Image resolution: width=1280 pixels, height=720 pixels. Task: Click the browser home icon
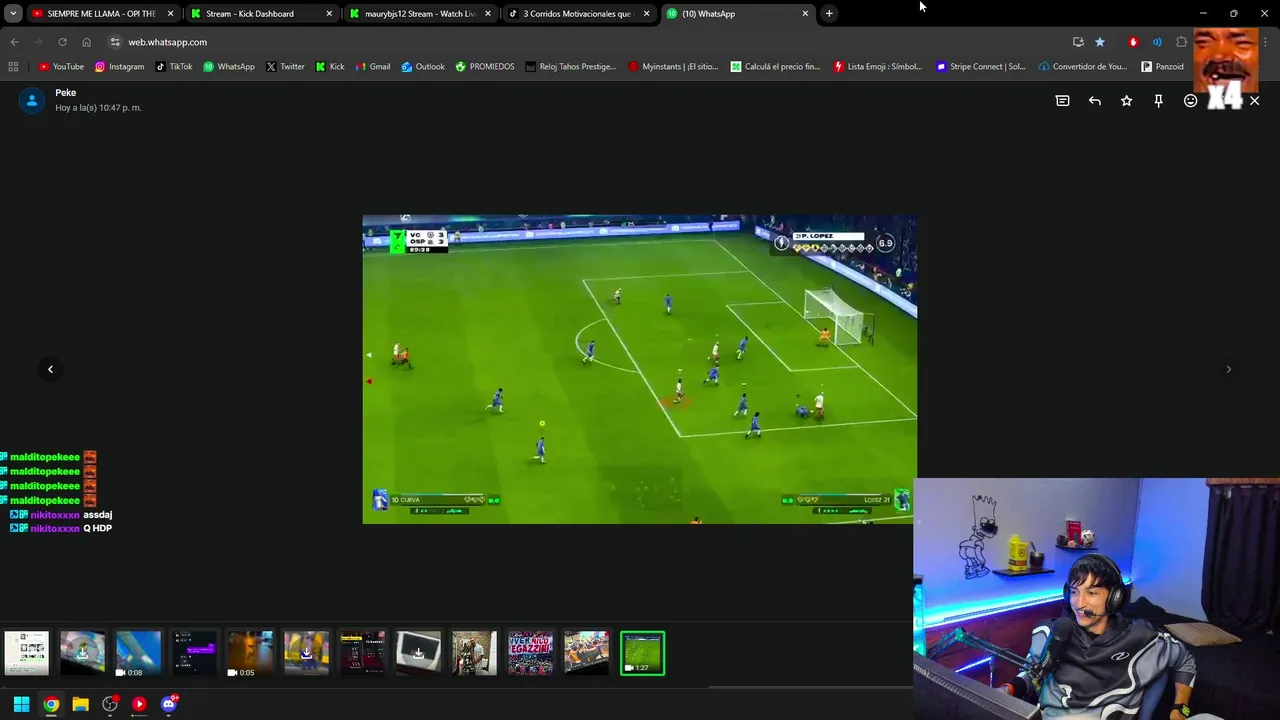pos(86,42)
